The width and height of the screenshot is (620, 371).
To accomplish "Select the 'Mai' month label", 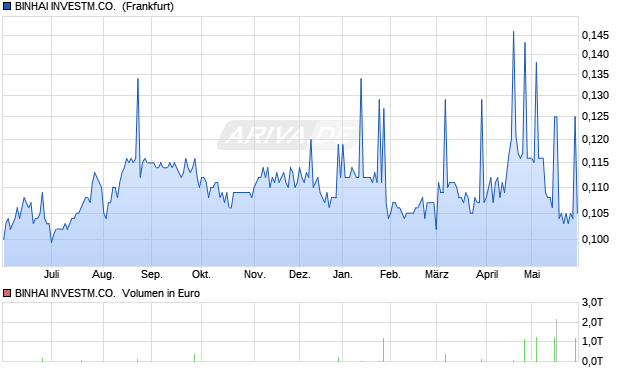I will coord(532,274).
